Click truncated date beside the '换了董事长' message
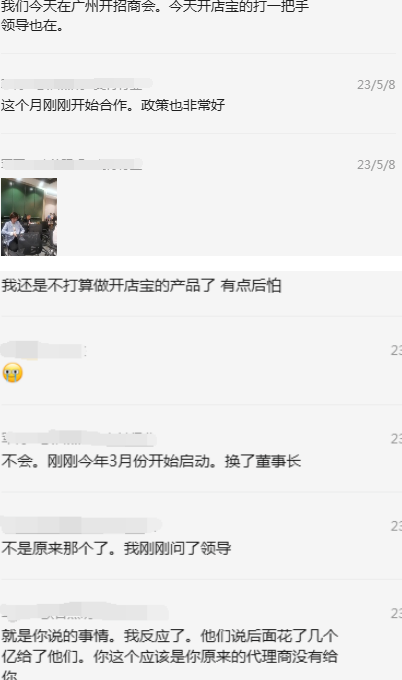 pyautogui.click(x=396, y=439)
